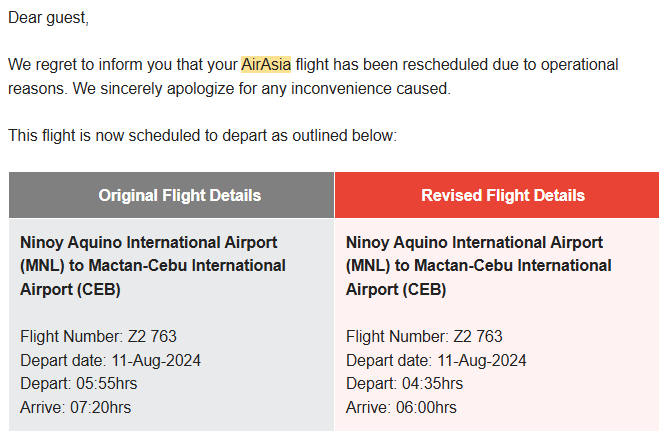The height and width of the screenshot is (434, 669).
Task: Click the Dear guest greeting
Action: 48,18
